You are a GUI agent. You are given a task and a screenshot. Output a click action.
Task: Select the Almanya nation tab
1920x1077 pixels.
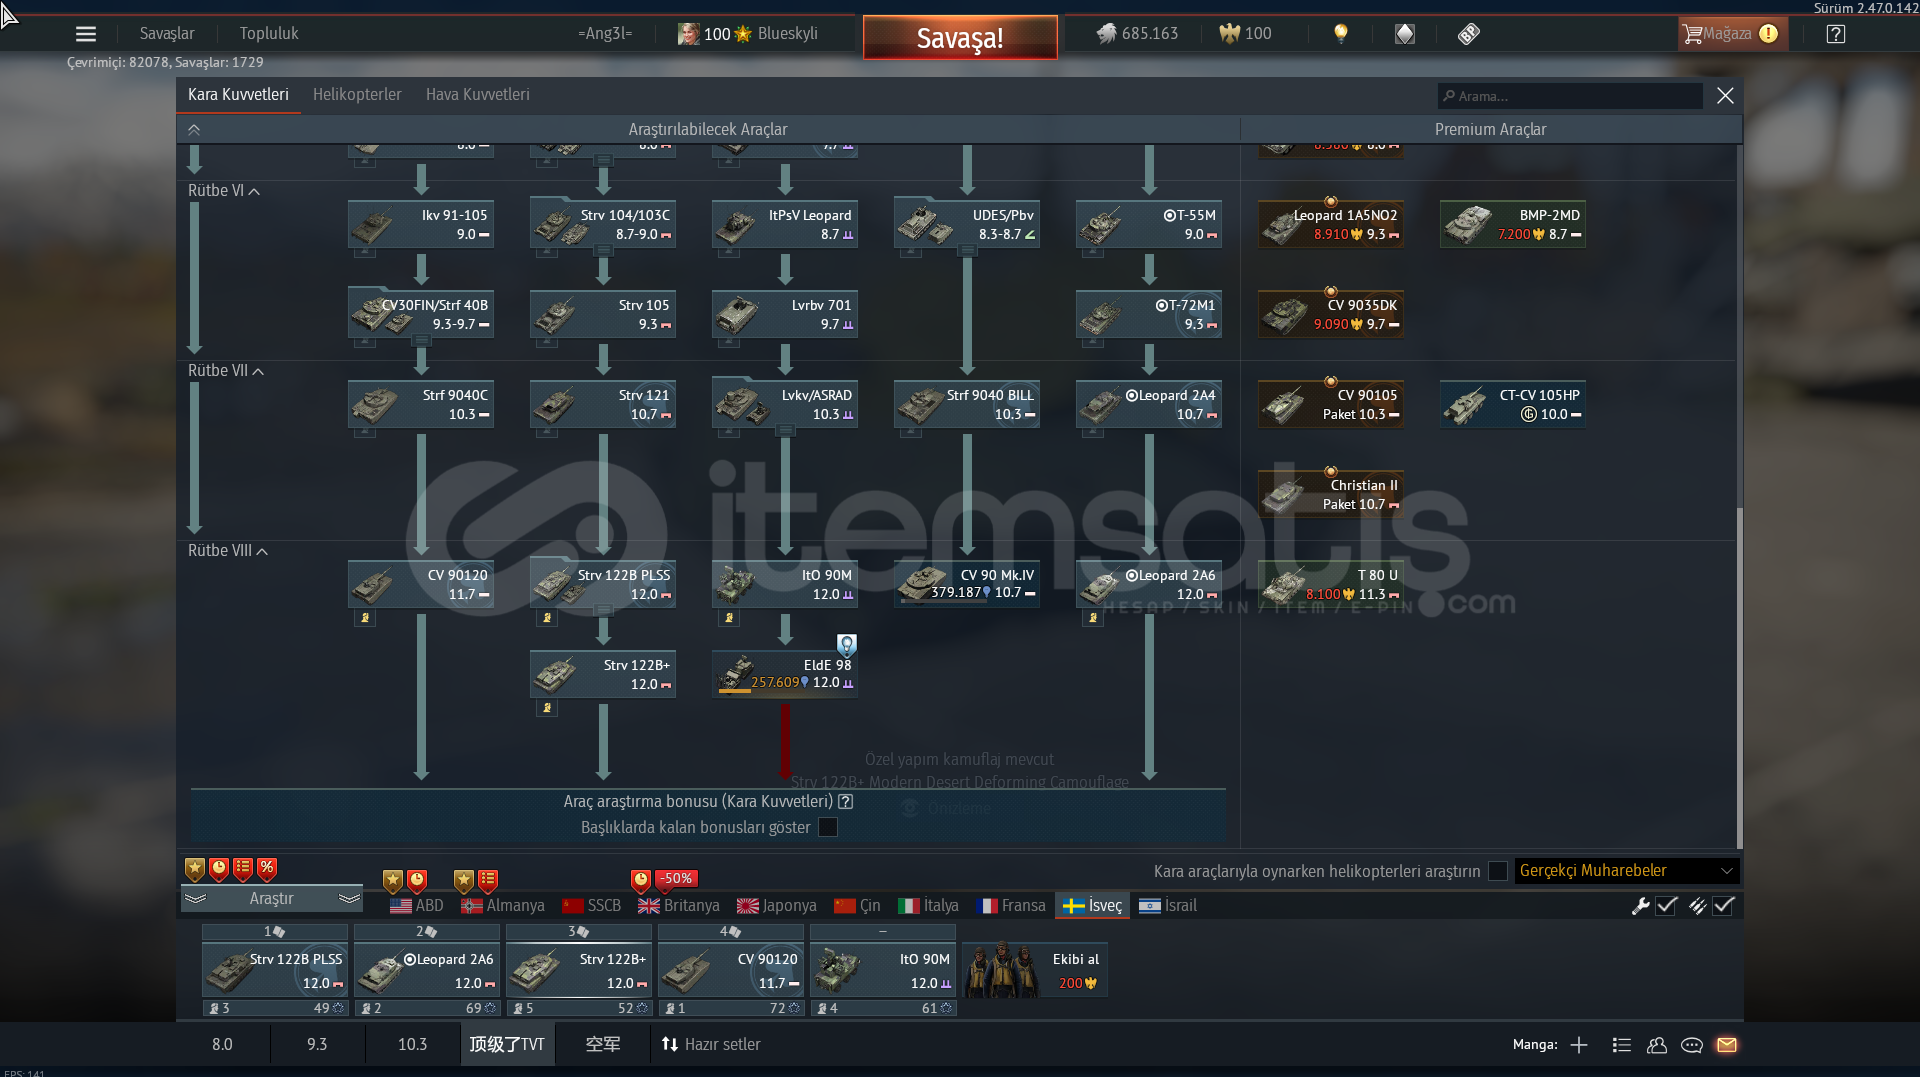point(503,906)
